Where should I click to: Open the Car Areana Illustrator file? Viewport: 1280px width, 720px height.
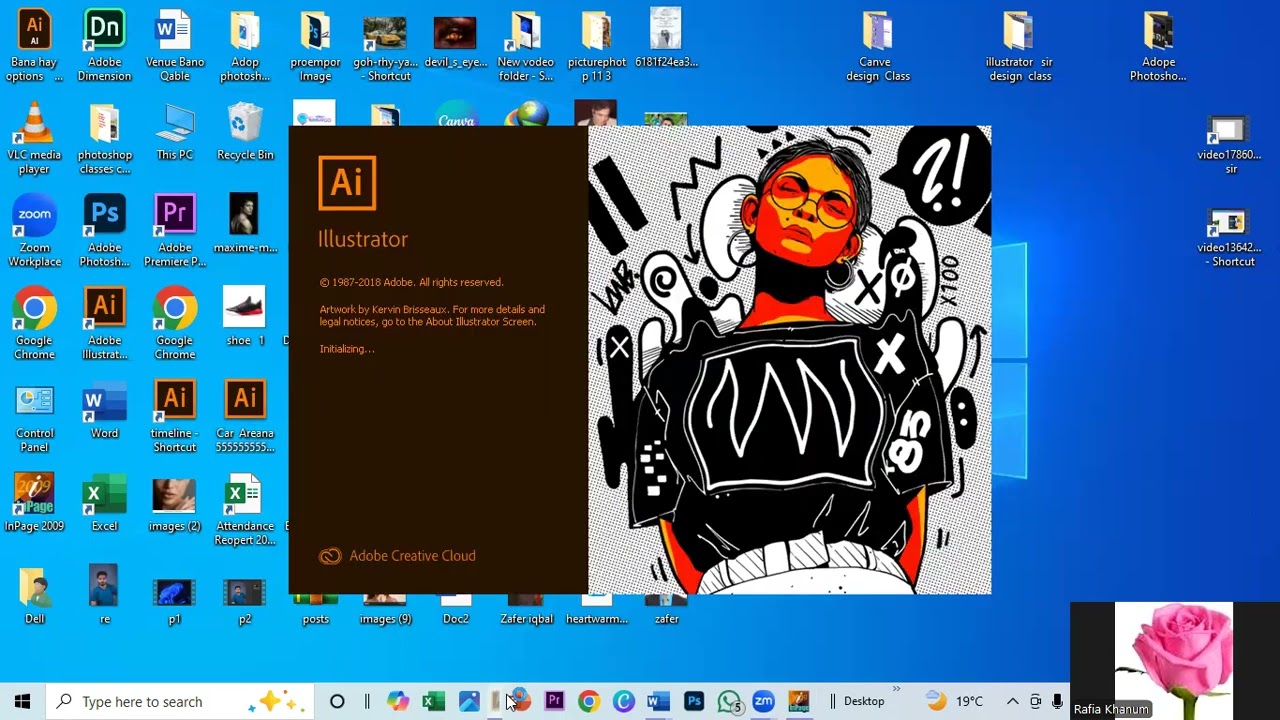(245, 417)
